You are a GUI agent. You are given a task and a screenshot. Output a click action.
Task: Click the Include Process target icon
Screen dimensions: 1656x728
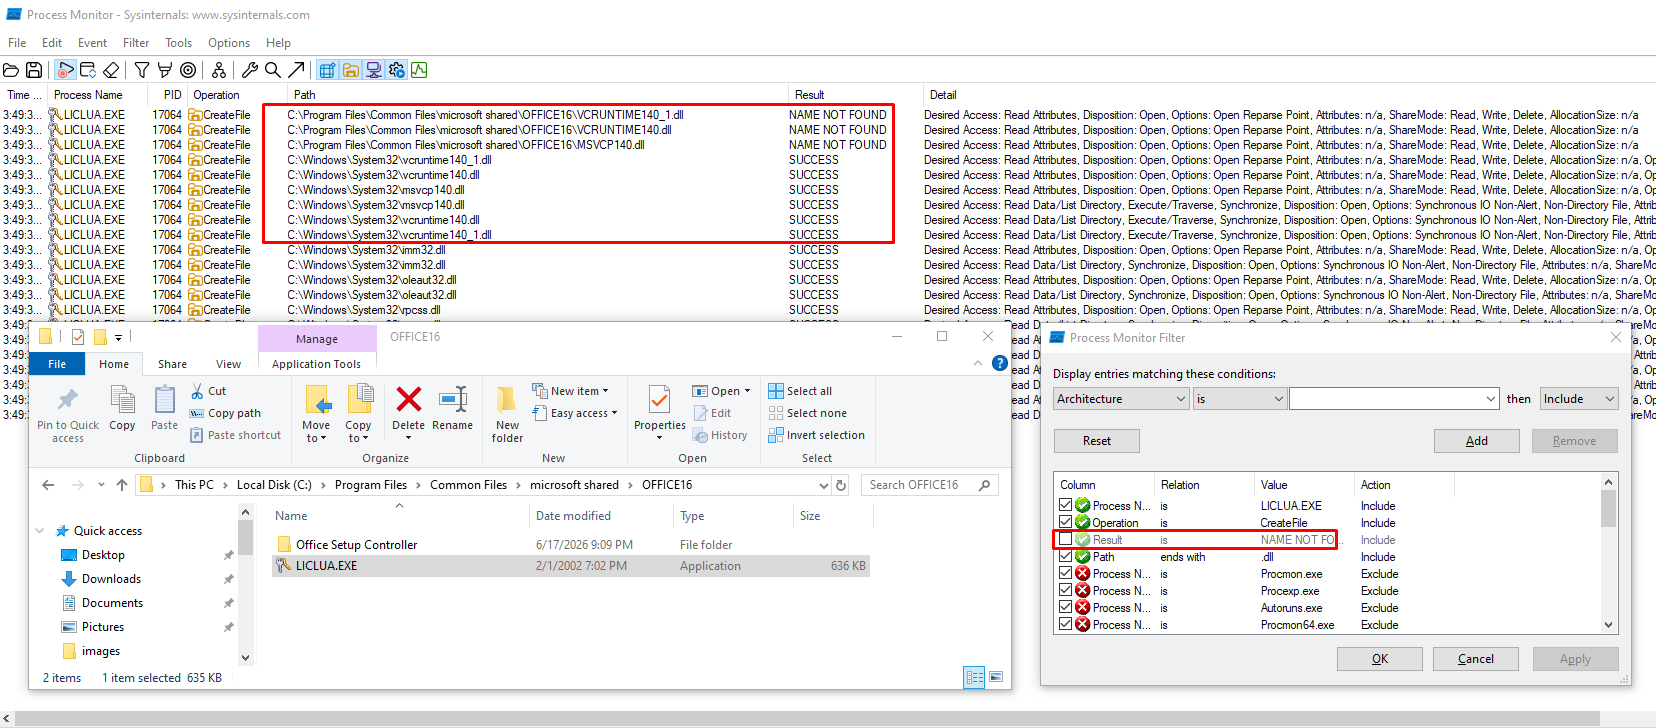[188, 70]
